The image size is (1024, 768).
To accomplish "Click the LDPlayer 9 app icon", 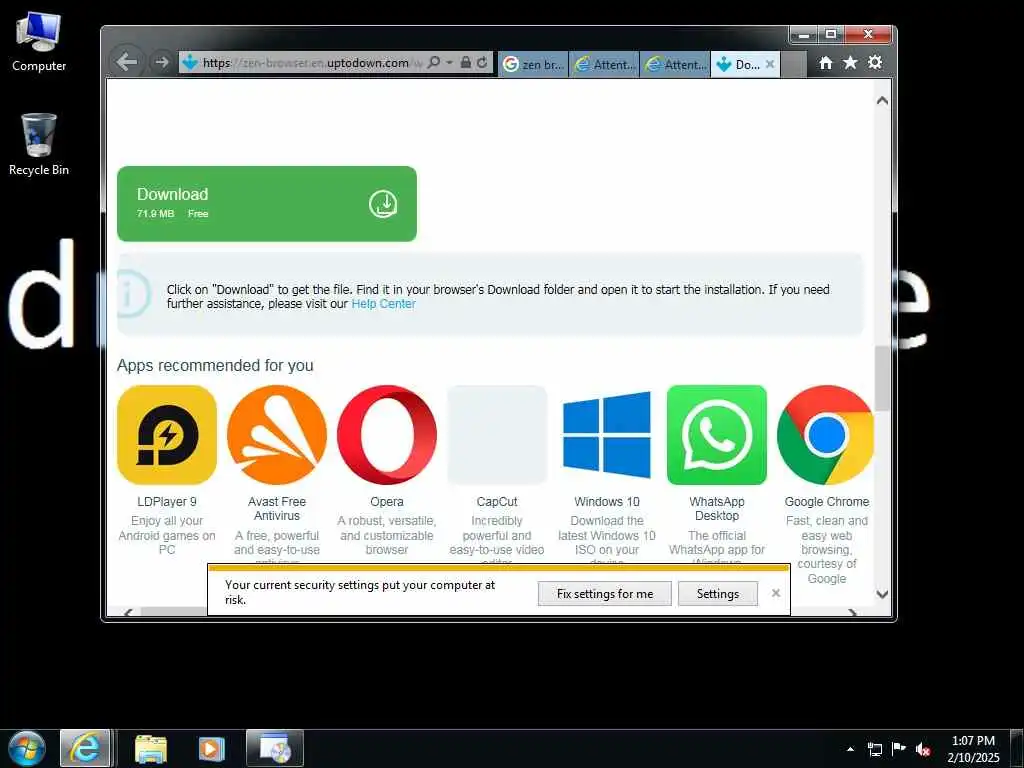I will [167, 435].
